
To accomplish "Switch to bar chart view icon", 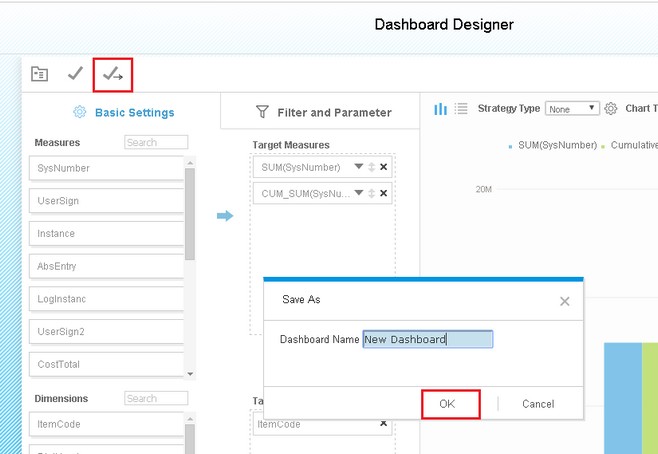I will pos(440,109).
